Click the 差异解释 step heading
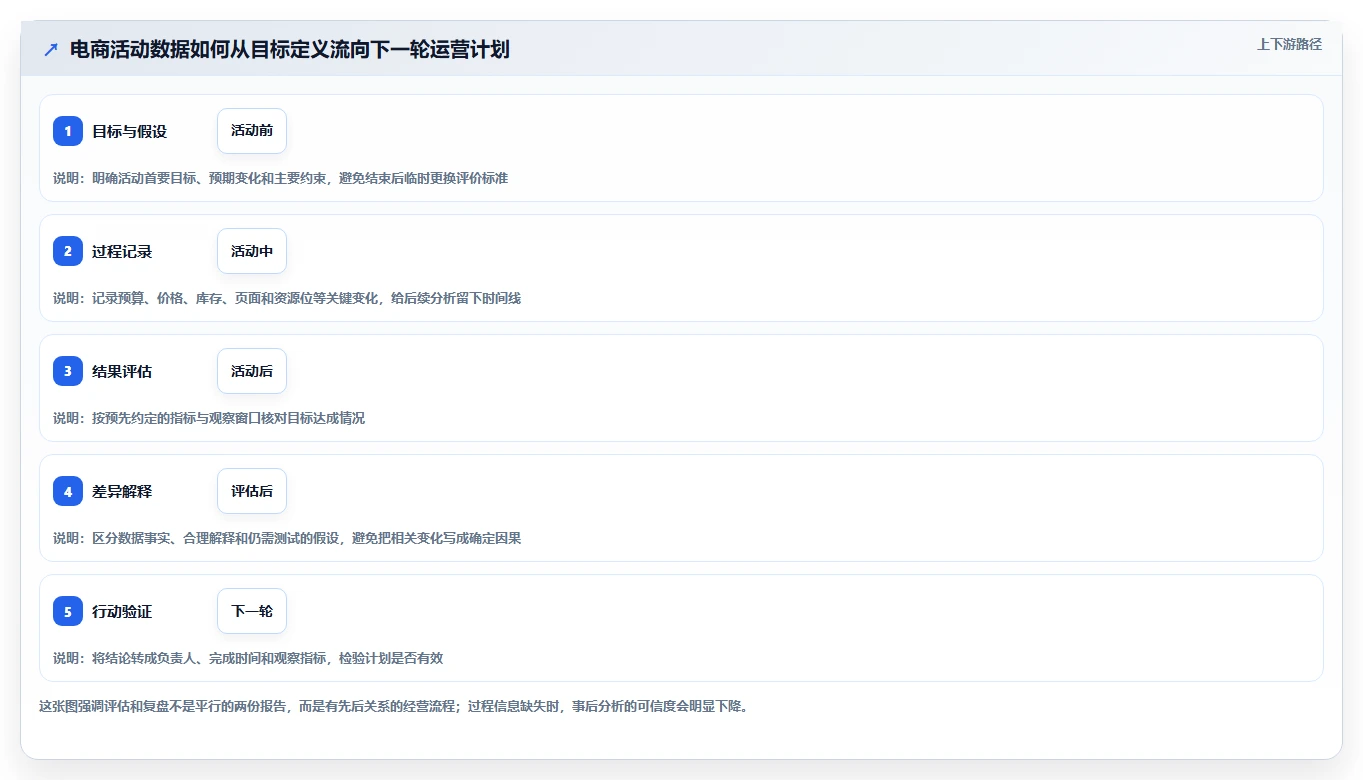Viewport: 1363px width, 780px height. pyautogui.click(x=122, y=491)
